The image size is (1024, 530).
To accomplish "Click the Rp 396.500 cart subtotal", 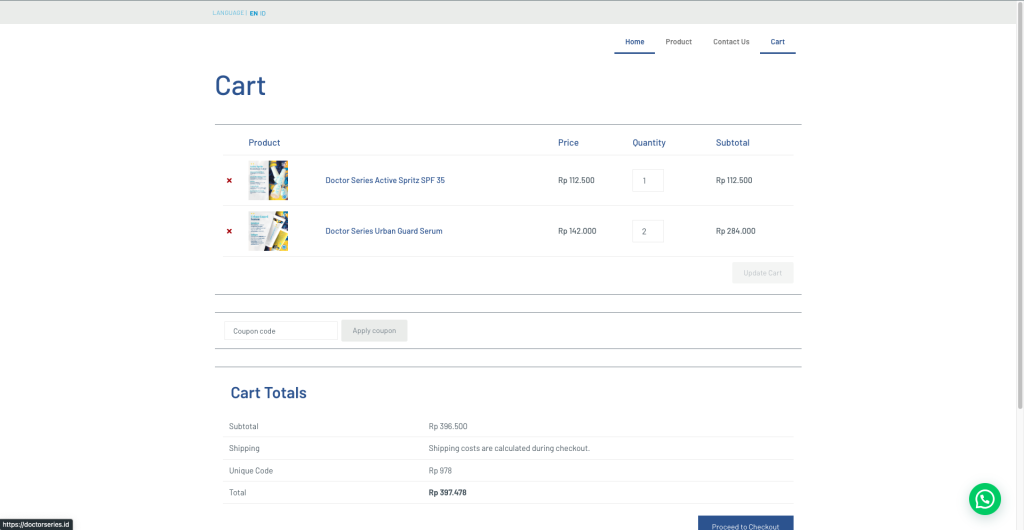I will pyautogui.click(x=448, y=426).
